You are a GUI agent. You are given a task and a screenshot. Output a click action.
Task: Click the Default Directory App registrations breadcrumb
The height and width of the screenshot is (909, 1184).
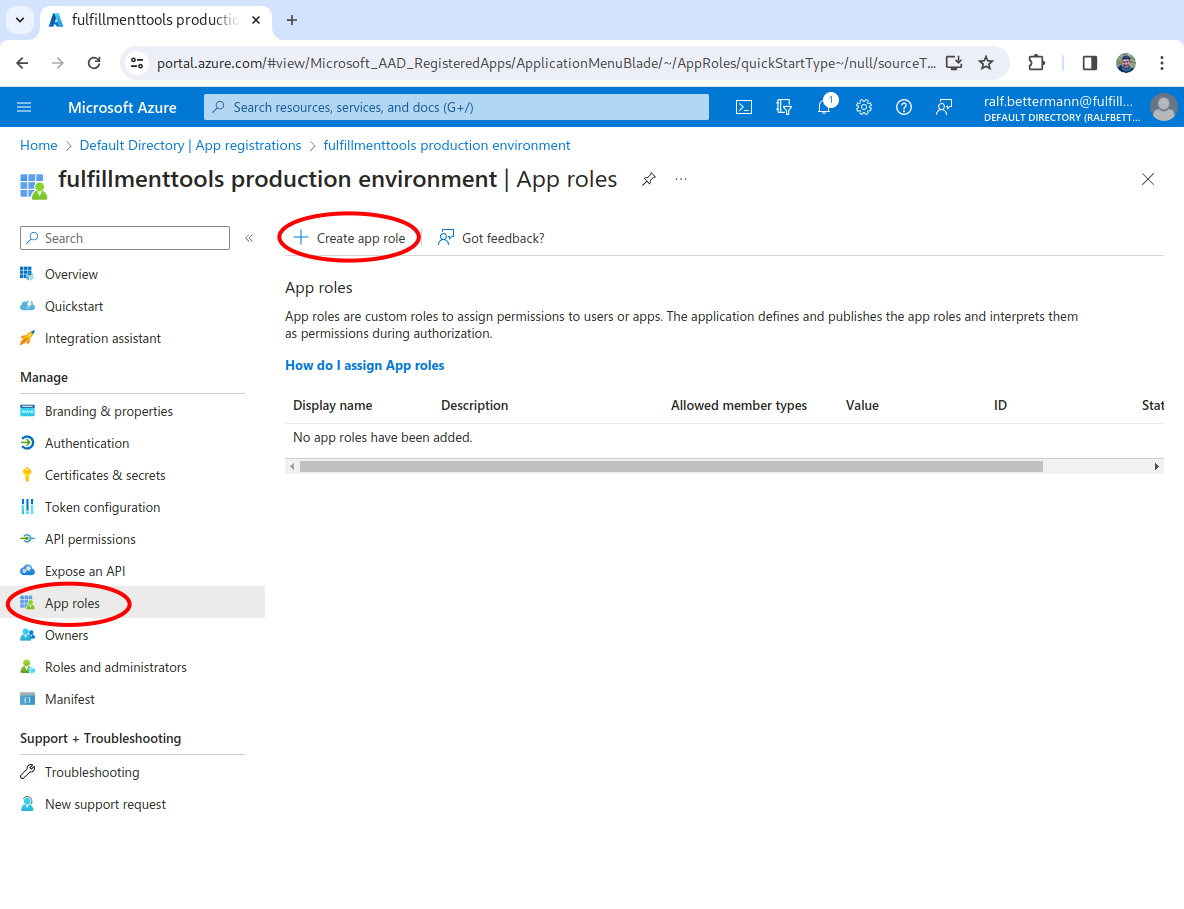(x=190, y=145)
